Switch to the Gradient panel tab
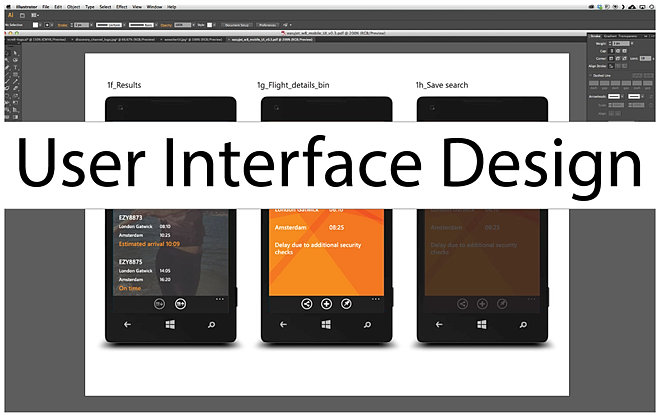Viewport: 660px width, 417px height. 610,36
